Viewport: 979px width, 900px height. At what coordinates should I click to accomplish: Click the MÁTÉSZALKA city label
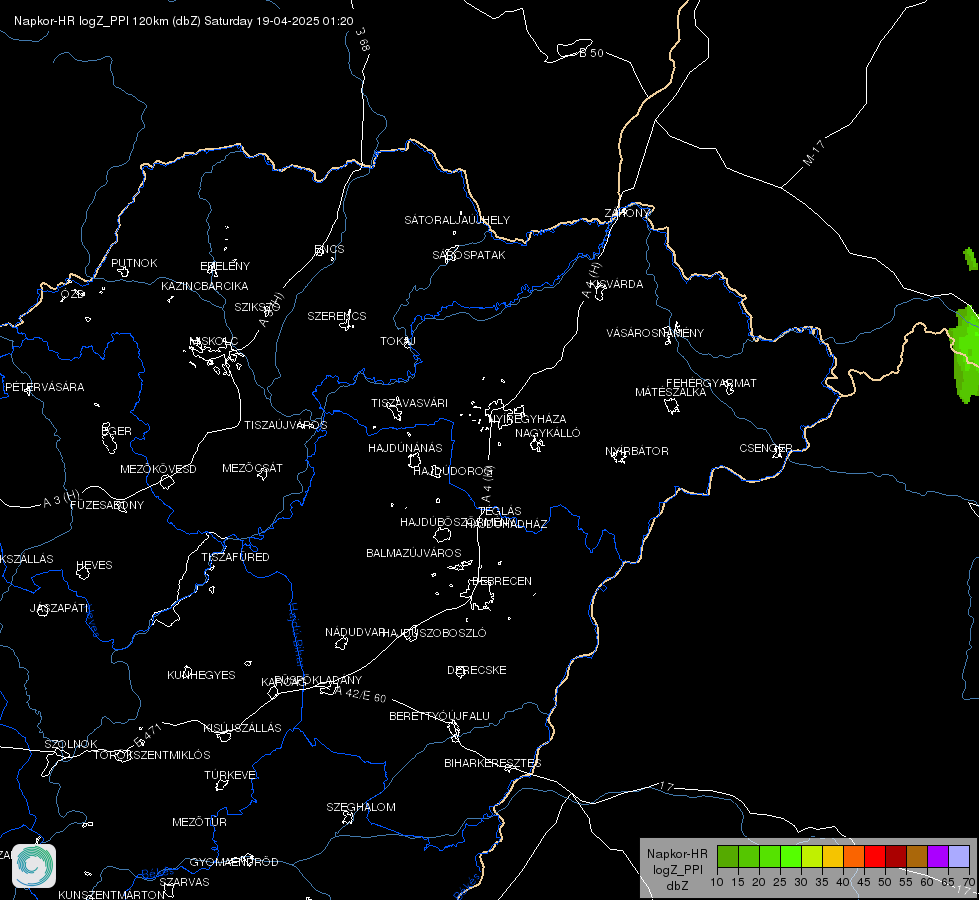tap(671, 392)
